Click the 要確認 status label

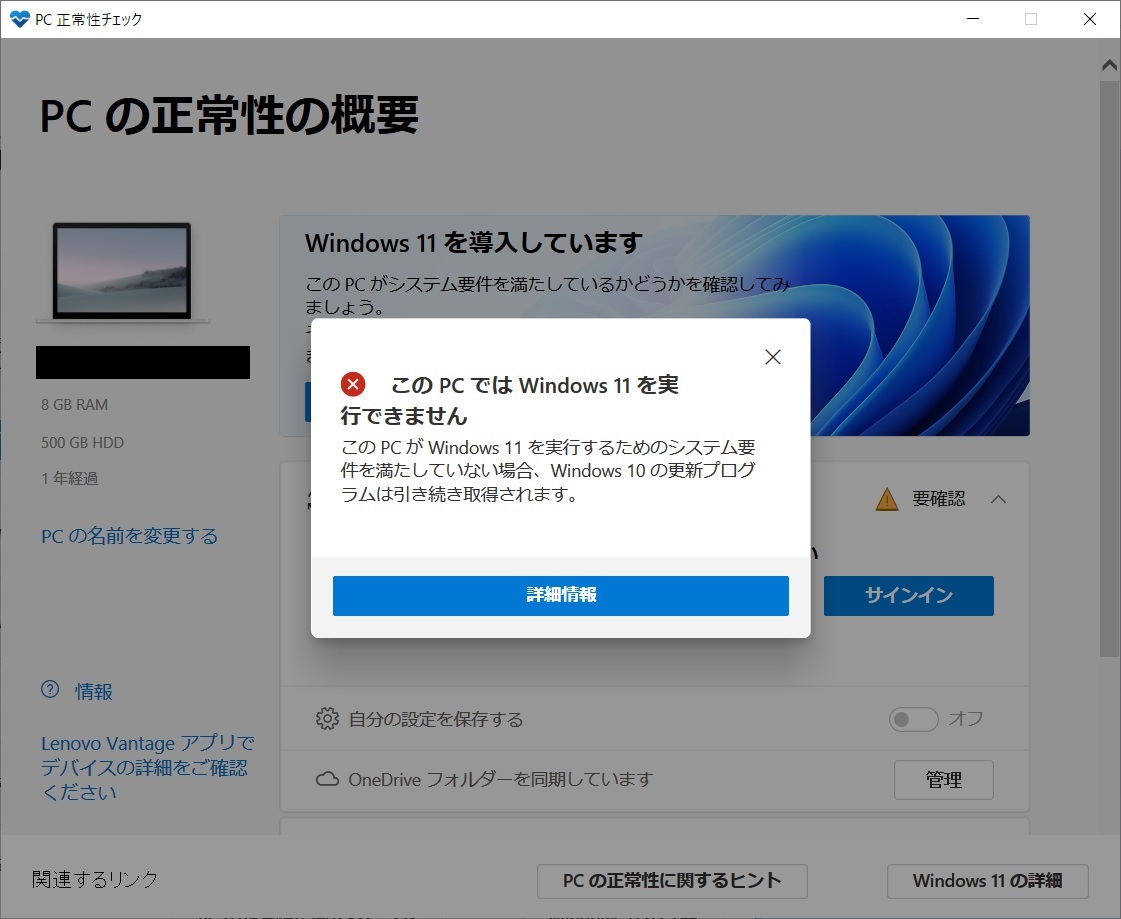[938, 498]
